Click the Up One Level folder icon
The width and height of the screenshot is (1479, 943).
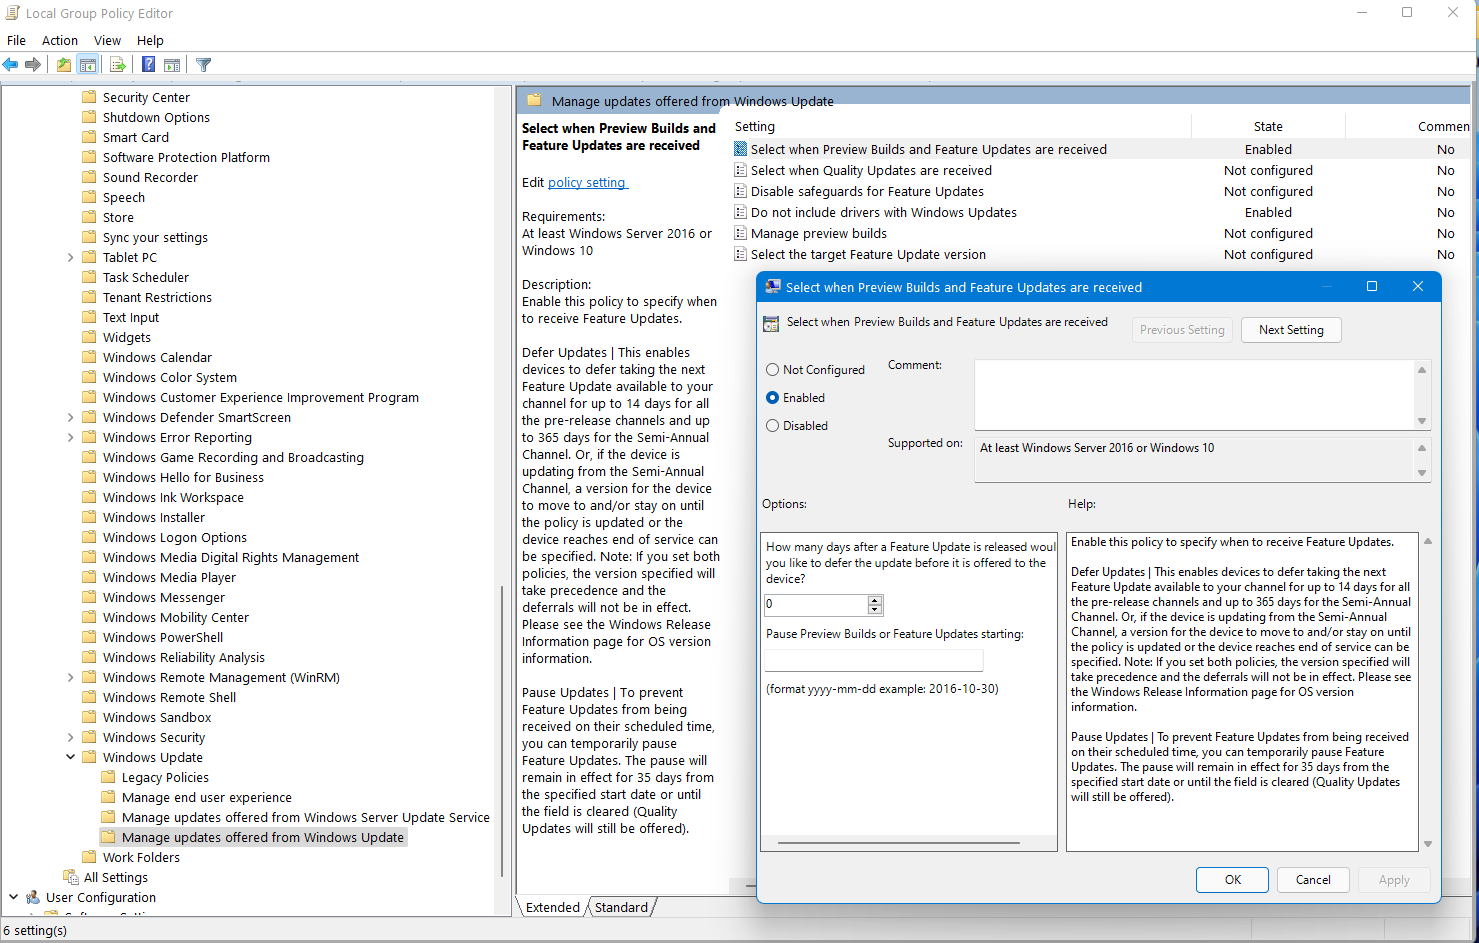[x=64, y=65]
